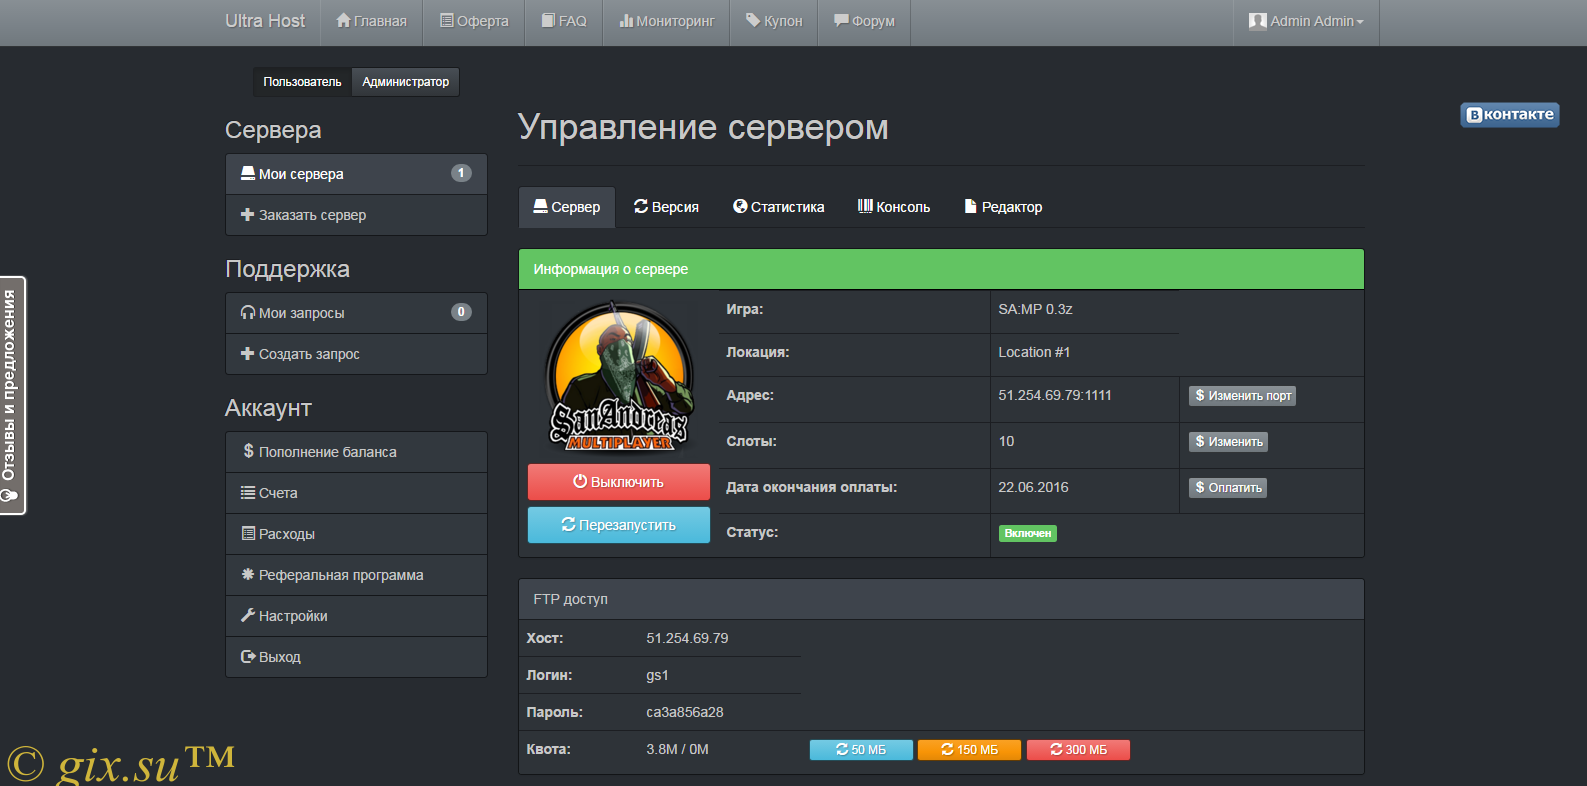The height and width of the screenshot is (786, 1587).
Task: Click the Форум speech bubble icon
Action: coord(841,20)
